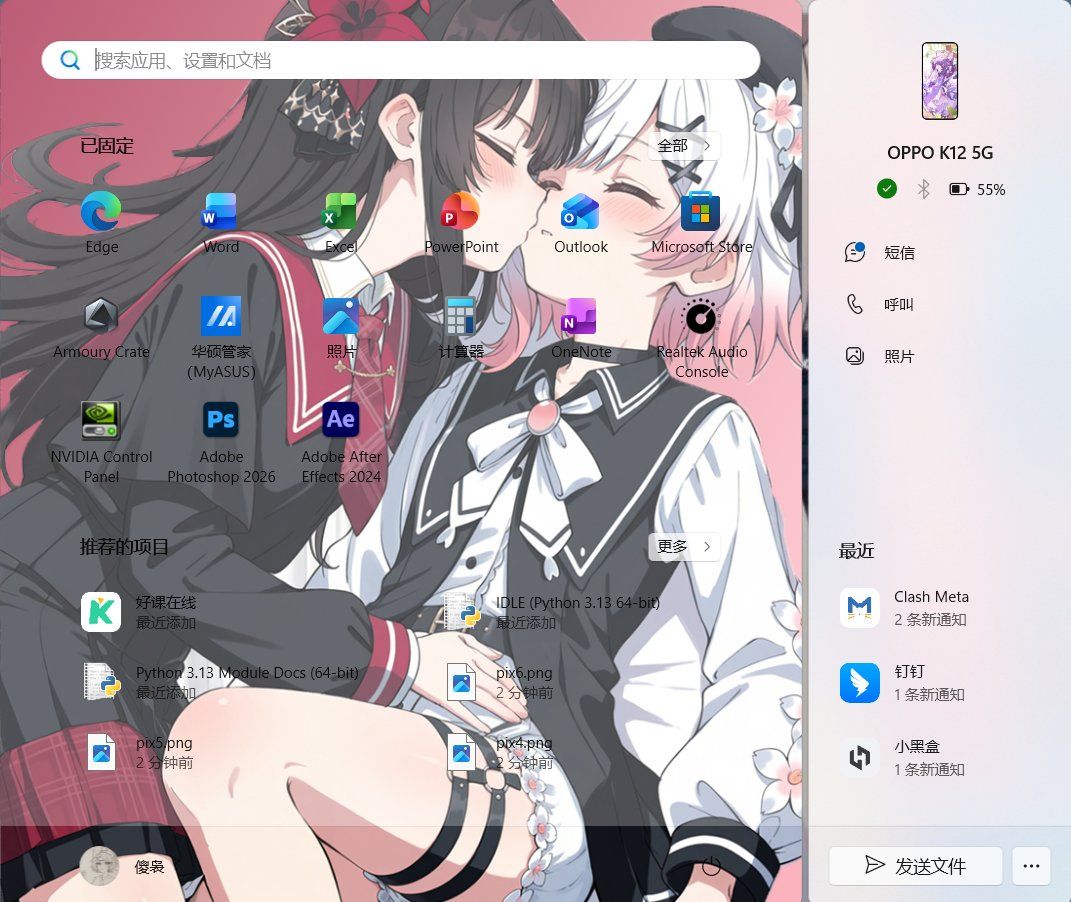Screen dimensions: 1071x902
Task: Open 华硕管家 (MyASUS) app
Action: click(x=221, y=338)
